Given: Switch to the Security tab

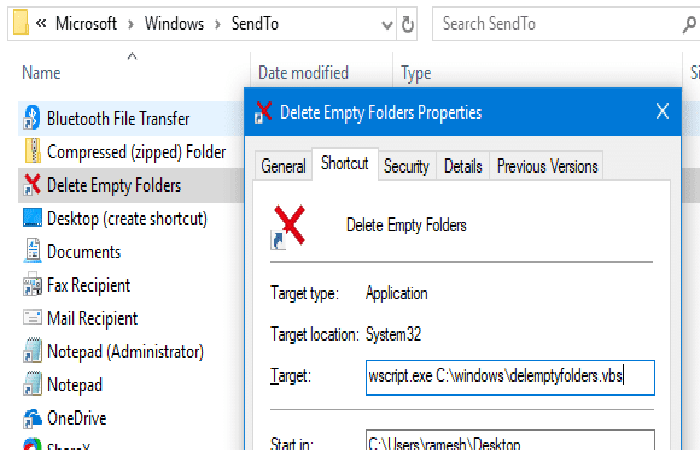Looking at the screenshot, I should click(x=406, y=166).
